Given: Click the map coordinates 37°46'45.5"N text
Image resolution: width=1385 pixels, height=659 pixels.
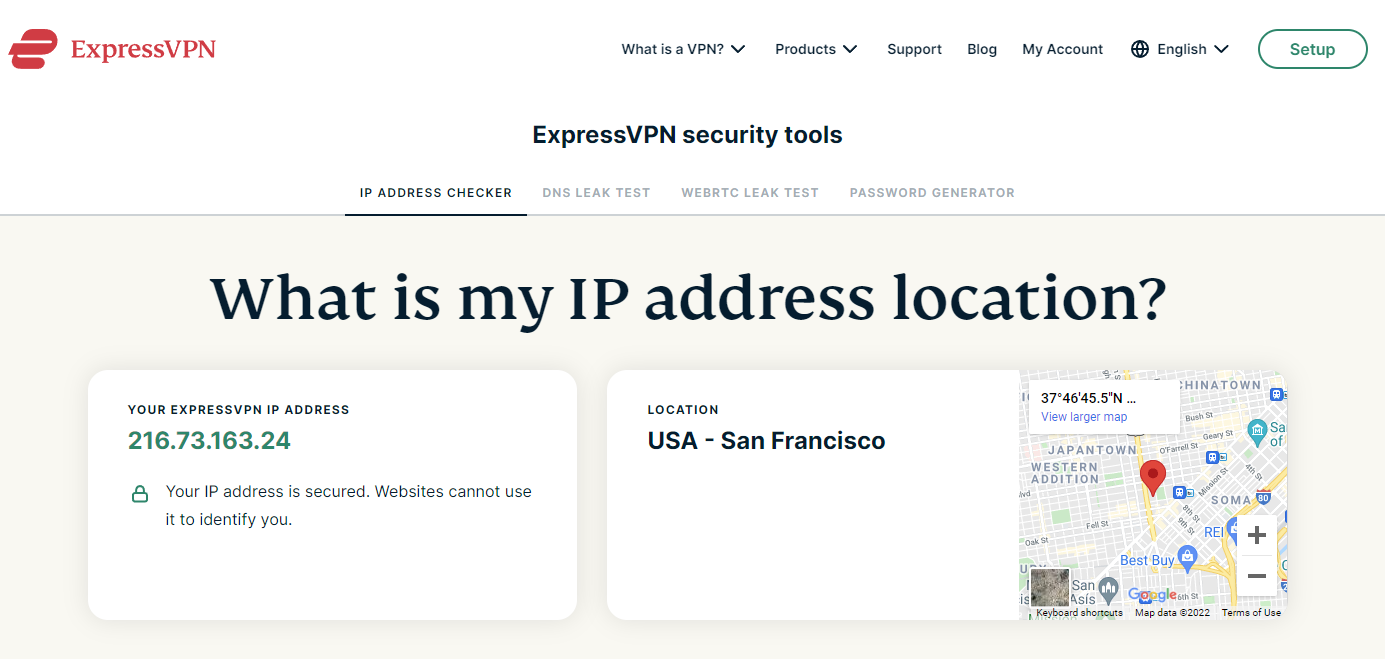Looking at the screenshot, I should pos(1088,398).
